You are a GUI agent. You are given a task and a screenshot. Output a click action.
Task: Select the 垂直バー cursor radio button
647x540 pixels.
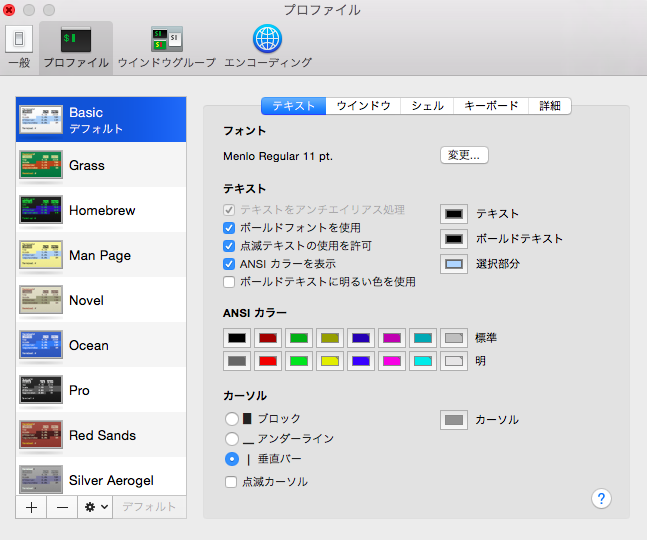pyautogui.click(x=232, y=459)
